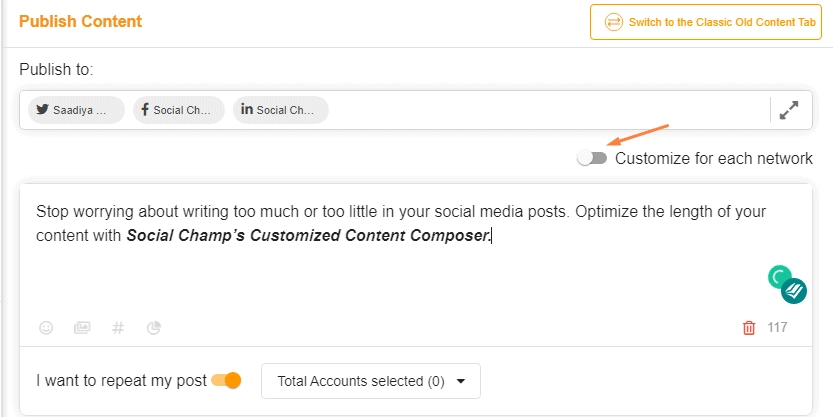Enable the Customize for each network toggle
The image size is (833, 417).
tap(592, 158)
